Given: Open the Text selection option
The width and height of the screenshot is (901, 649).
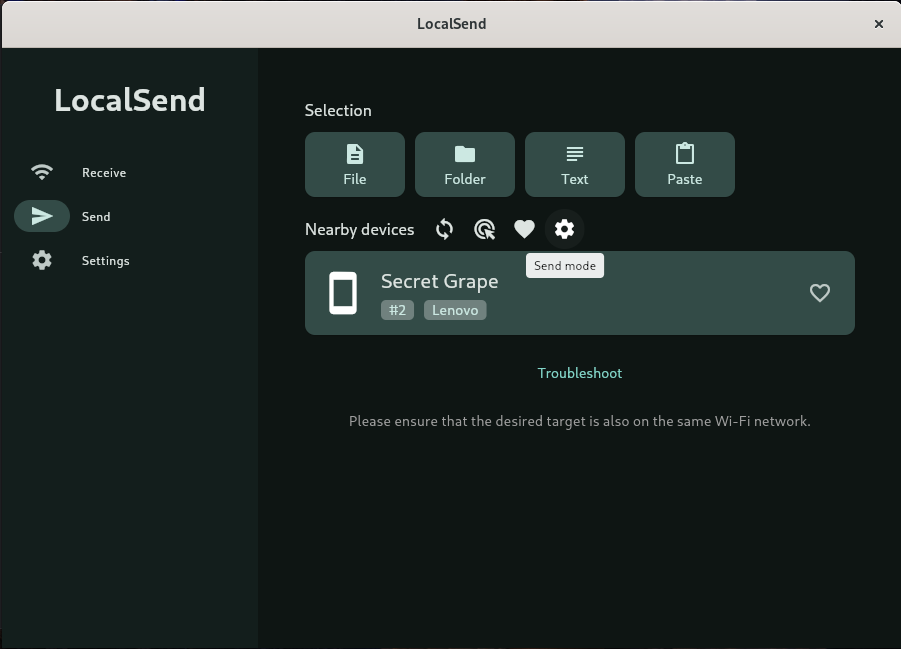Looking at the screenshot, I should [x=575, y=164].
